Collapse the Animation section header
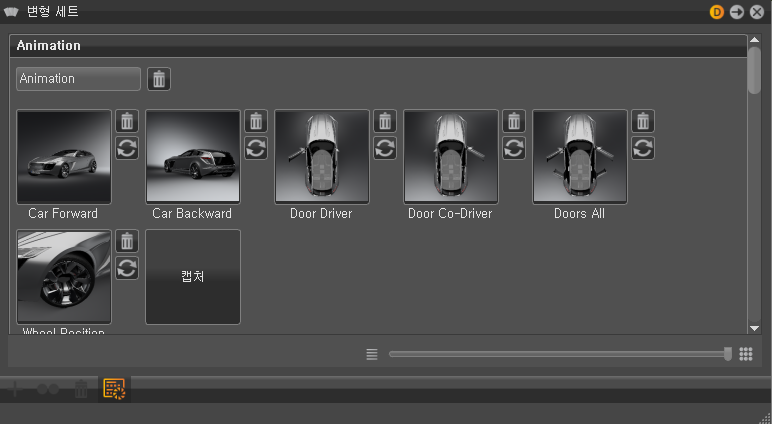Screen dimensions: 772x424 [x=378, y=46]
